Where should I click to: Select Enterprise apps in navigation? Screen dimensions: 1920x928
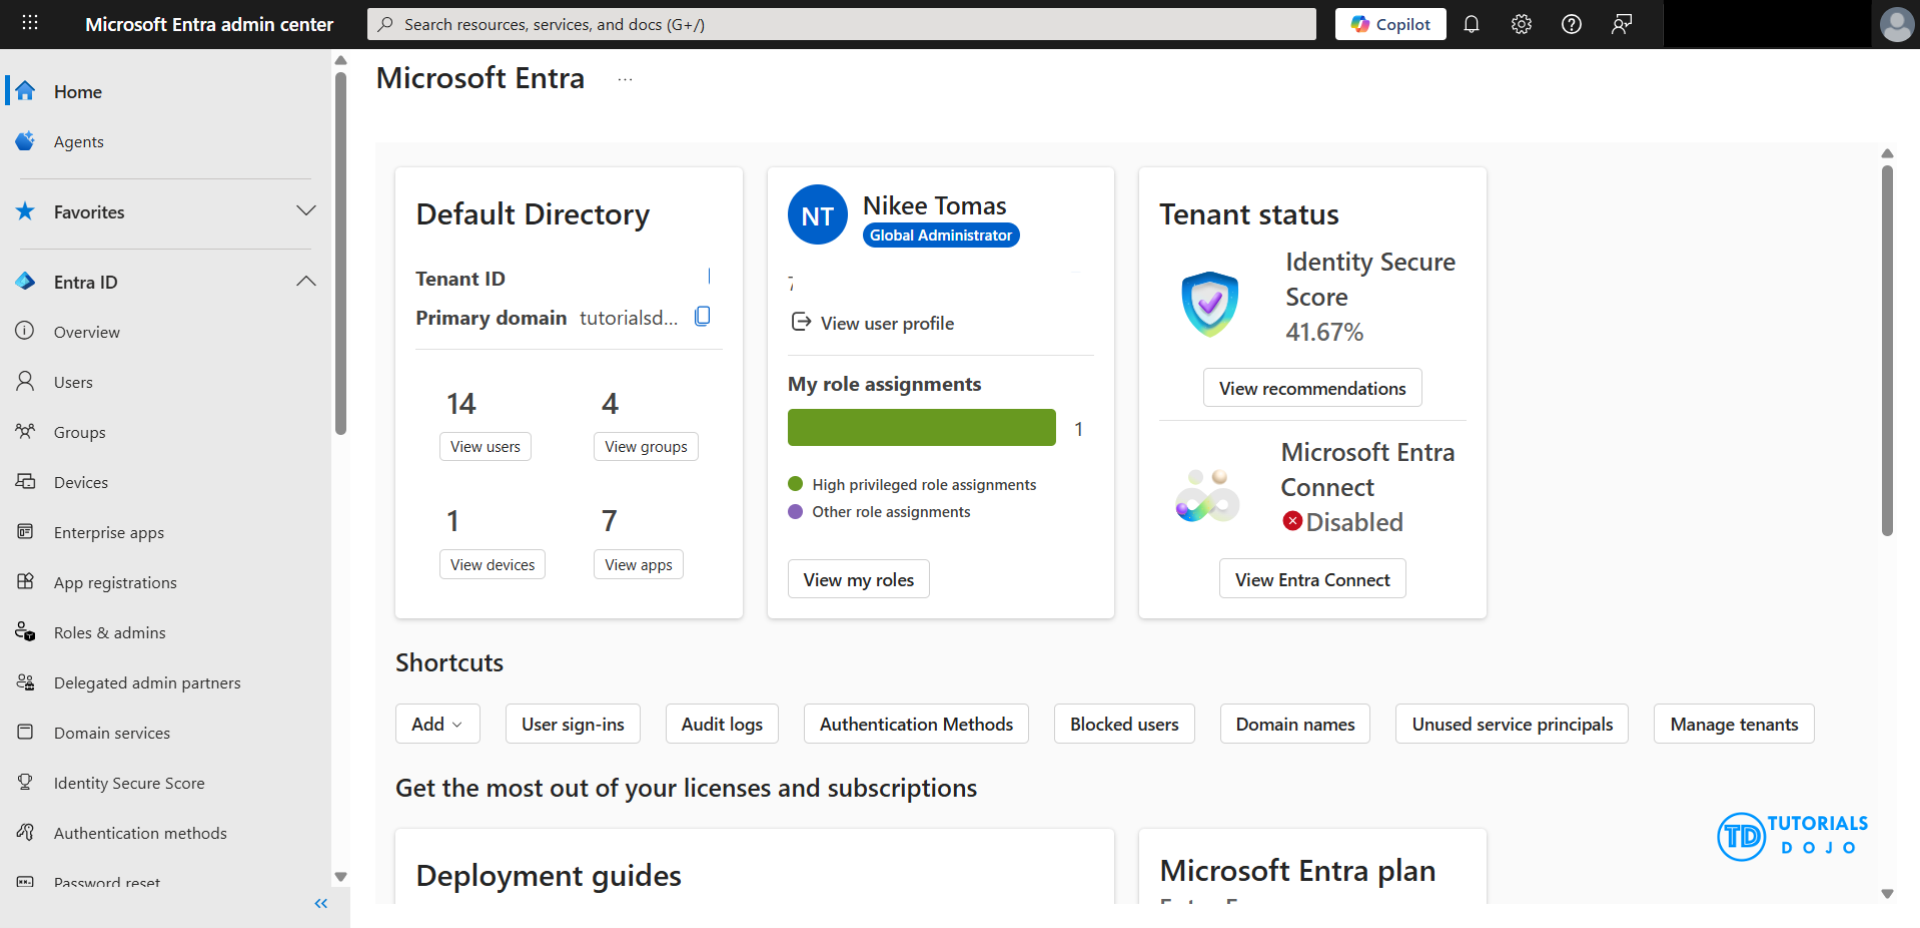click(x=108, y=533)
